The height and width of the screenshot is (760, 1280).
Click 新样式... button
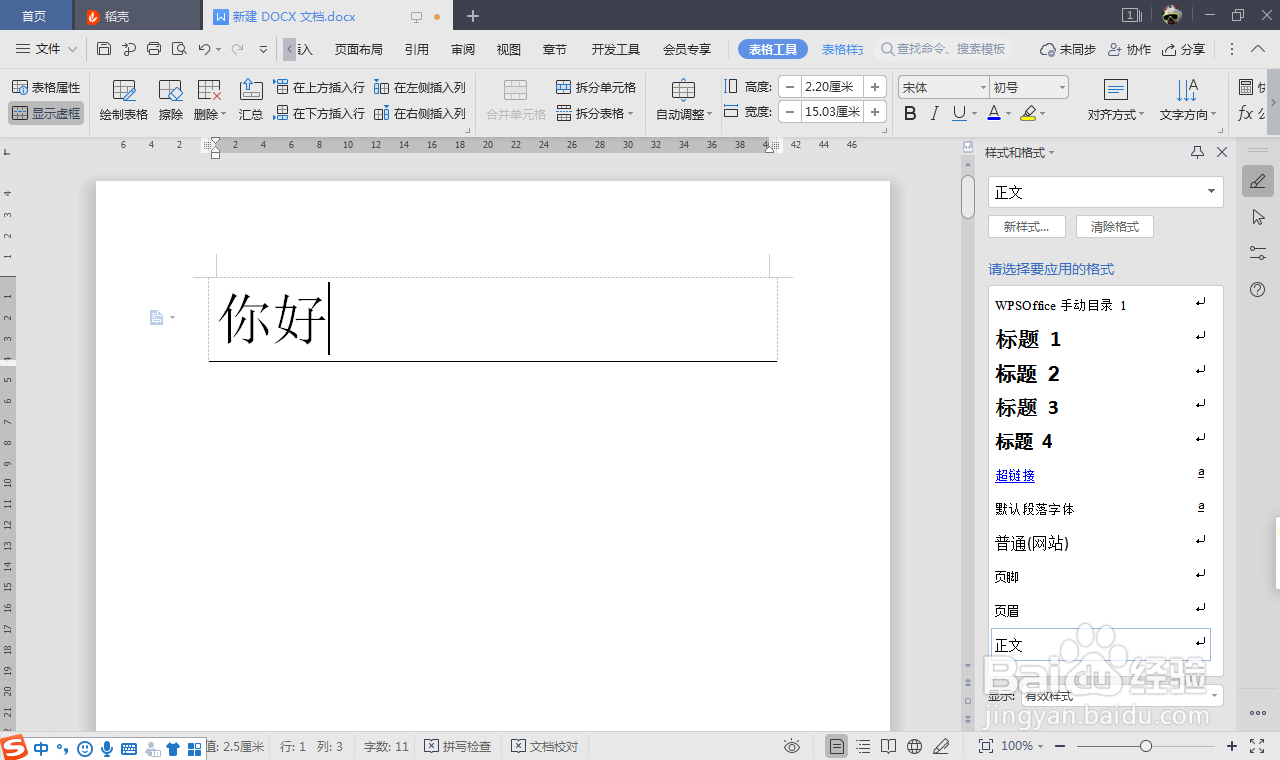point(1026,227)
